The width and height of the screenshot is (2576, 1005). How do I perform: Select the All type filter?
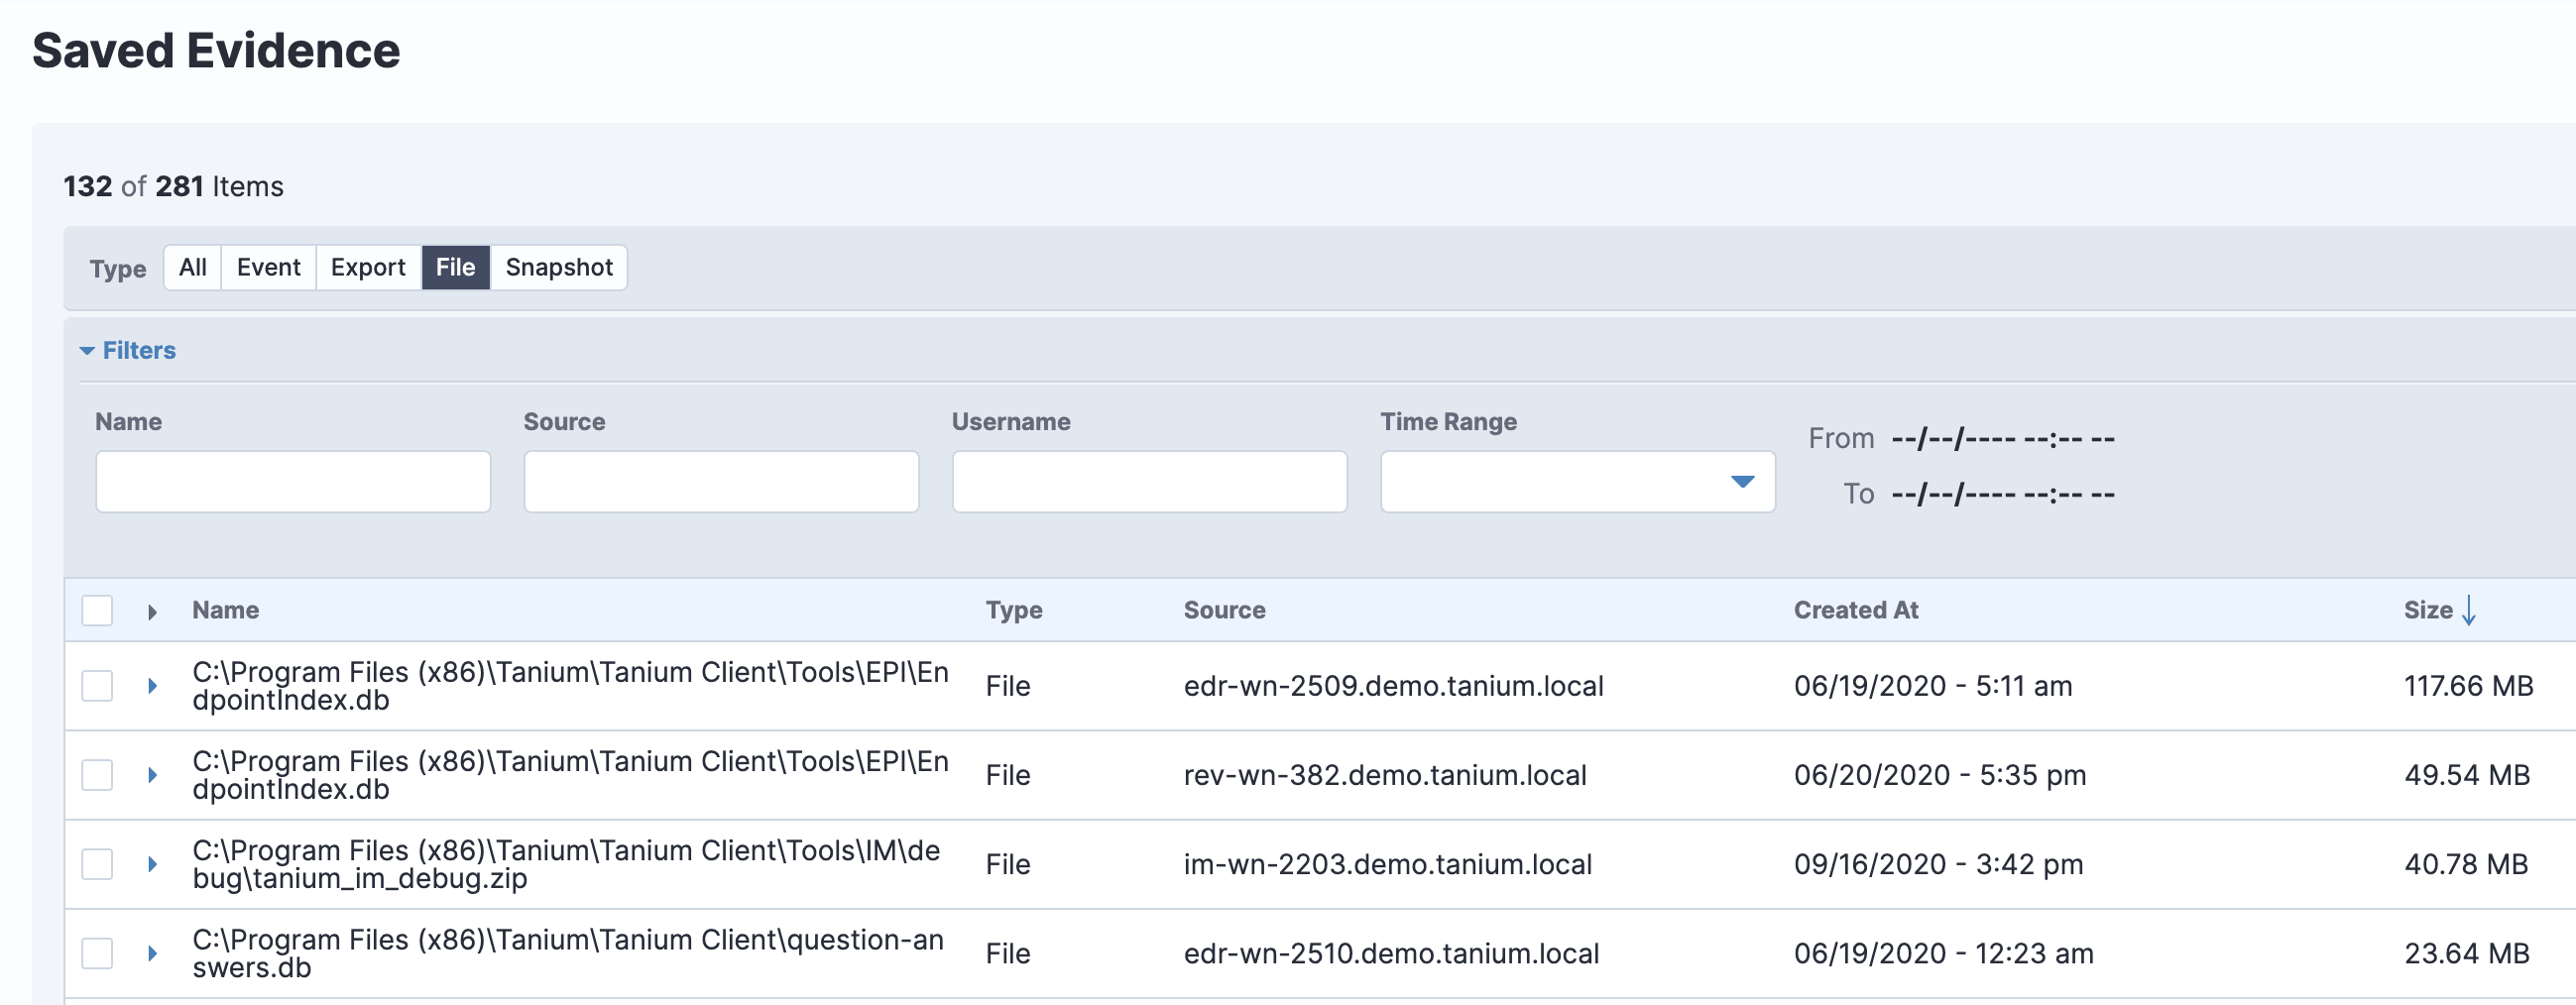click(192, 267)
